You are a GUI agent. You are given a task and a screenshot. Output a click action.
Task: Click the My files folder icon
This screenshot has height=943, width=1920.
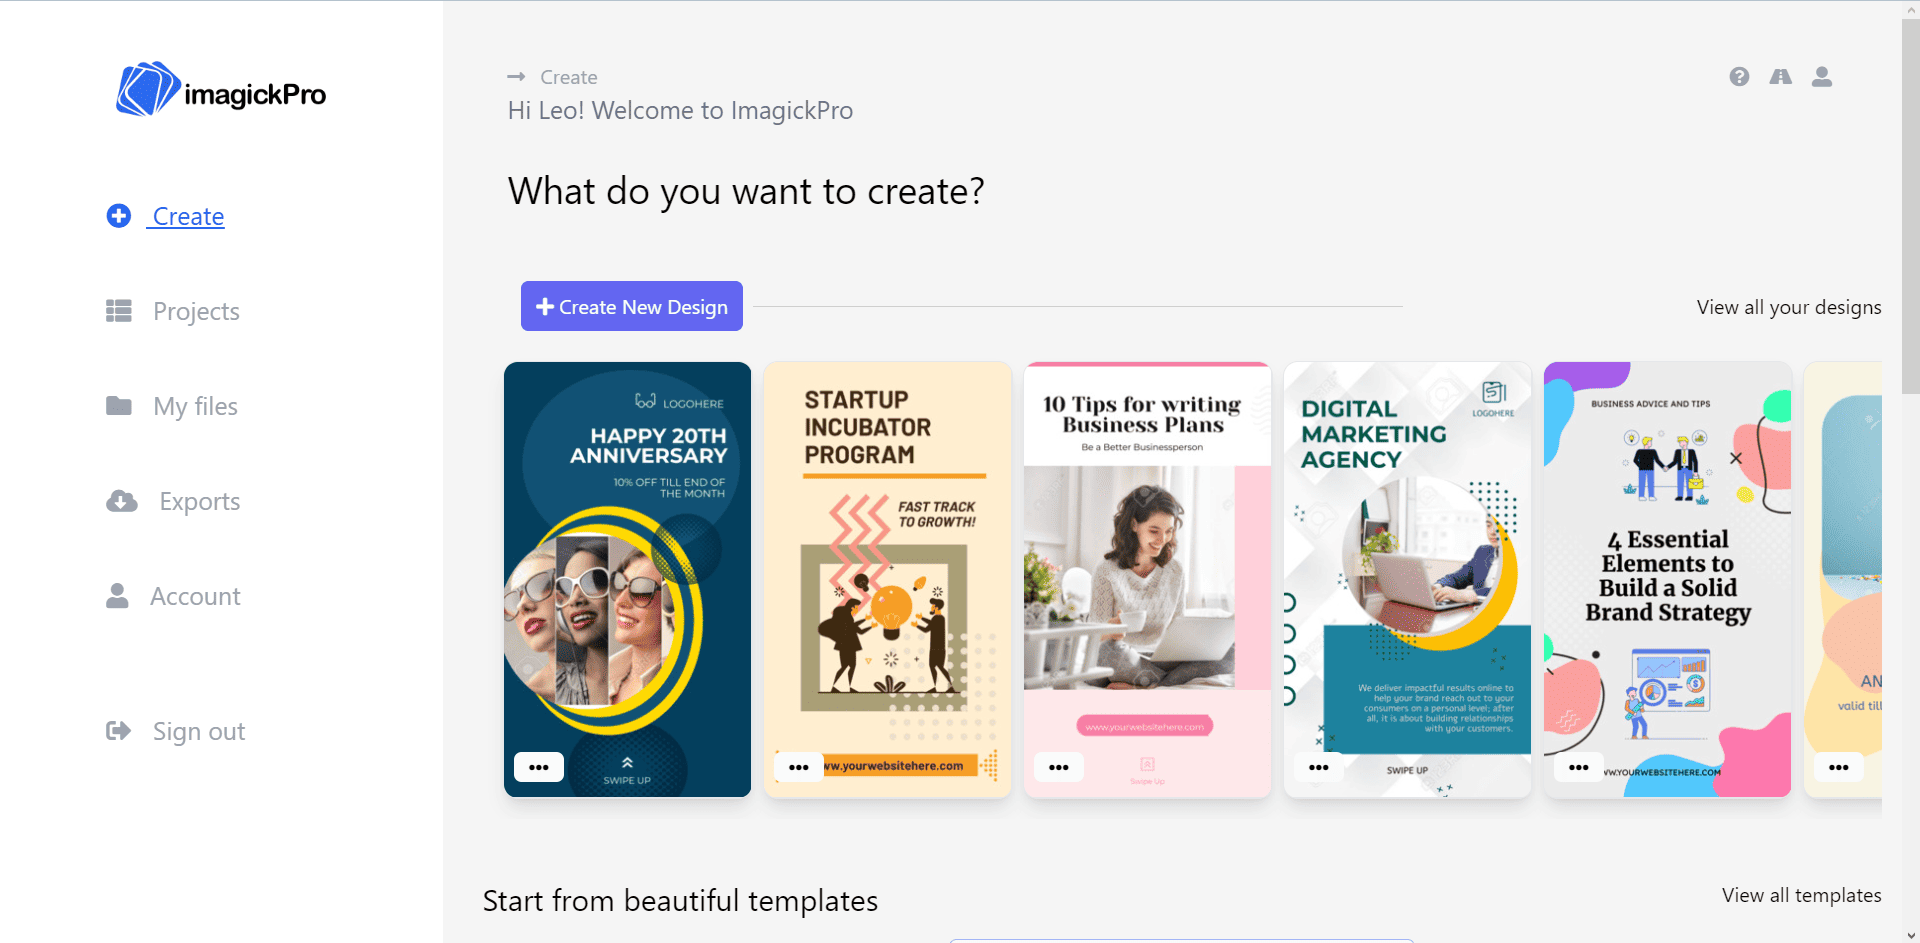coord(119,406)
